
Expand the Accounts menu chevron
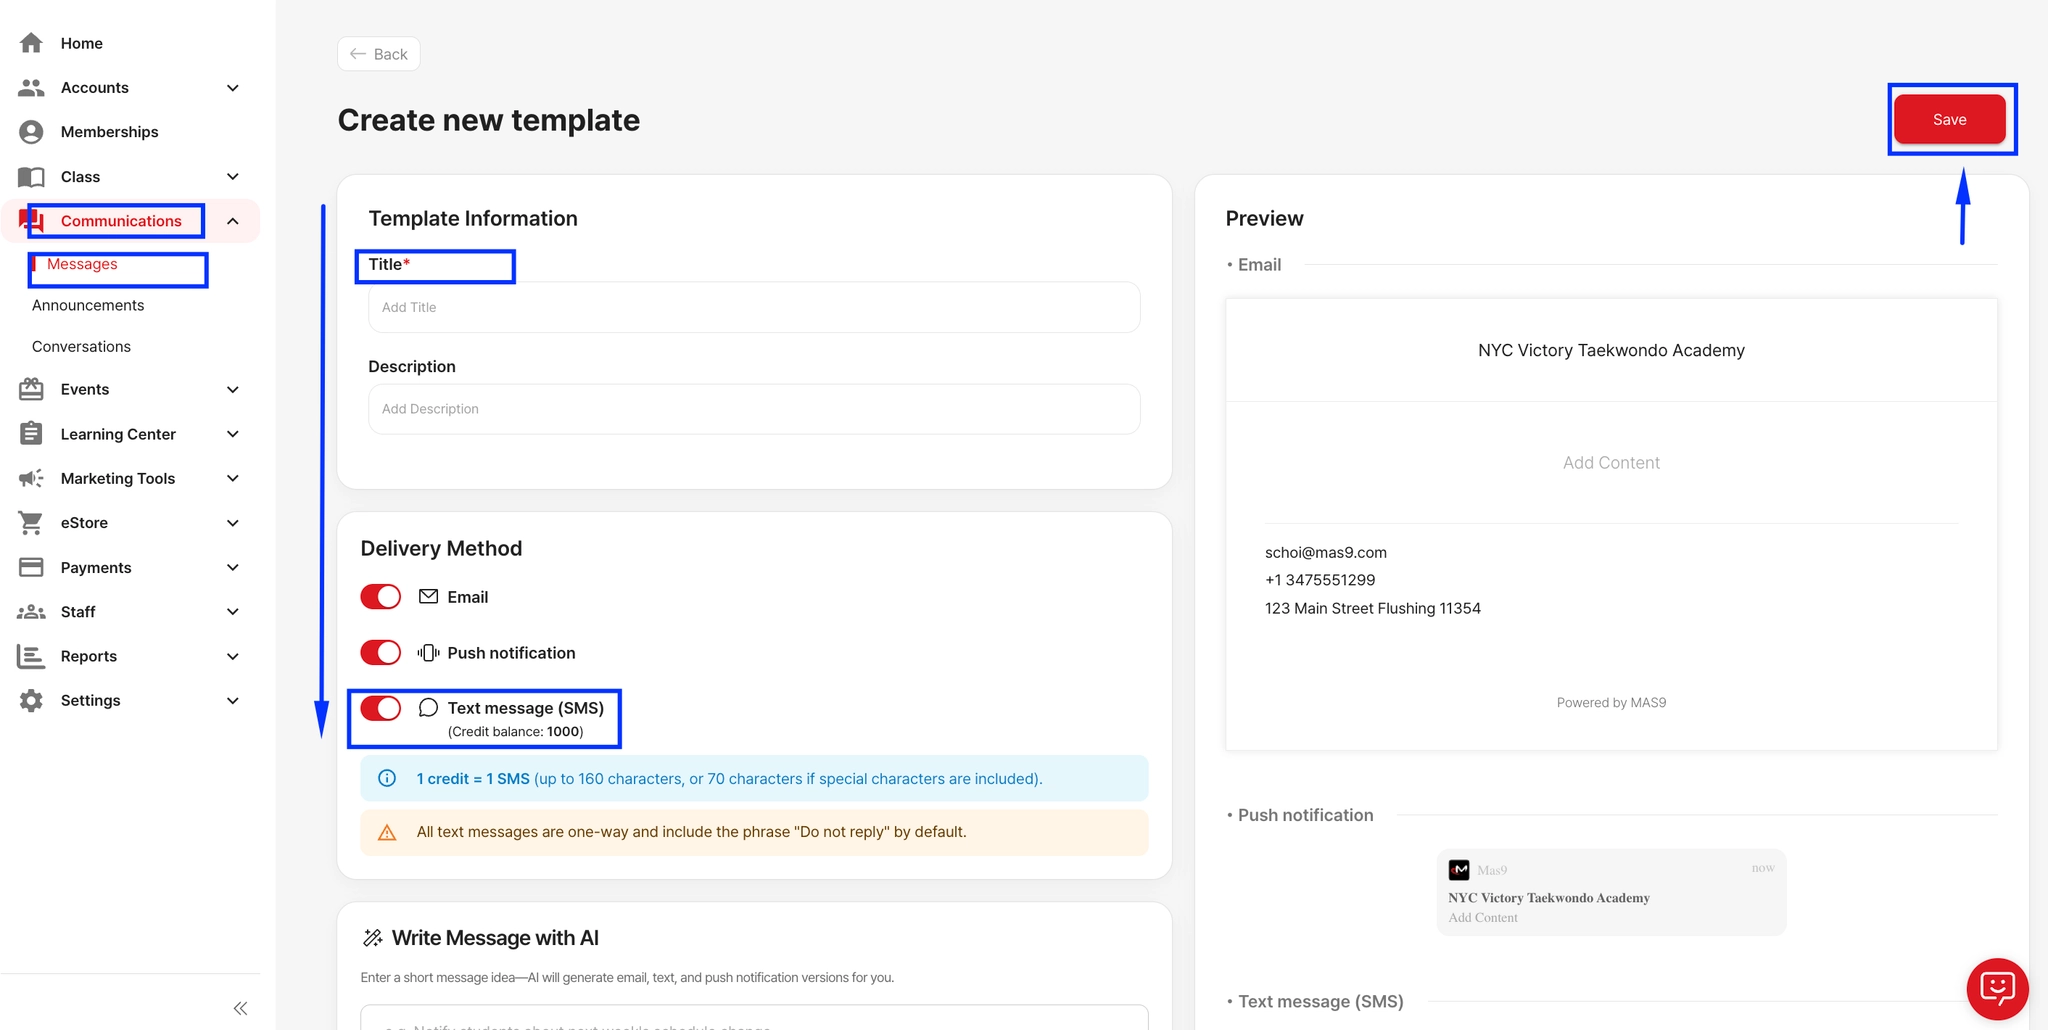click(233, 88)
